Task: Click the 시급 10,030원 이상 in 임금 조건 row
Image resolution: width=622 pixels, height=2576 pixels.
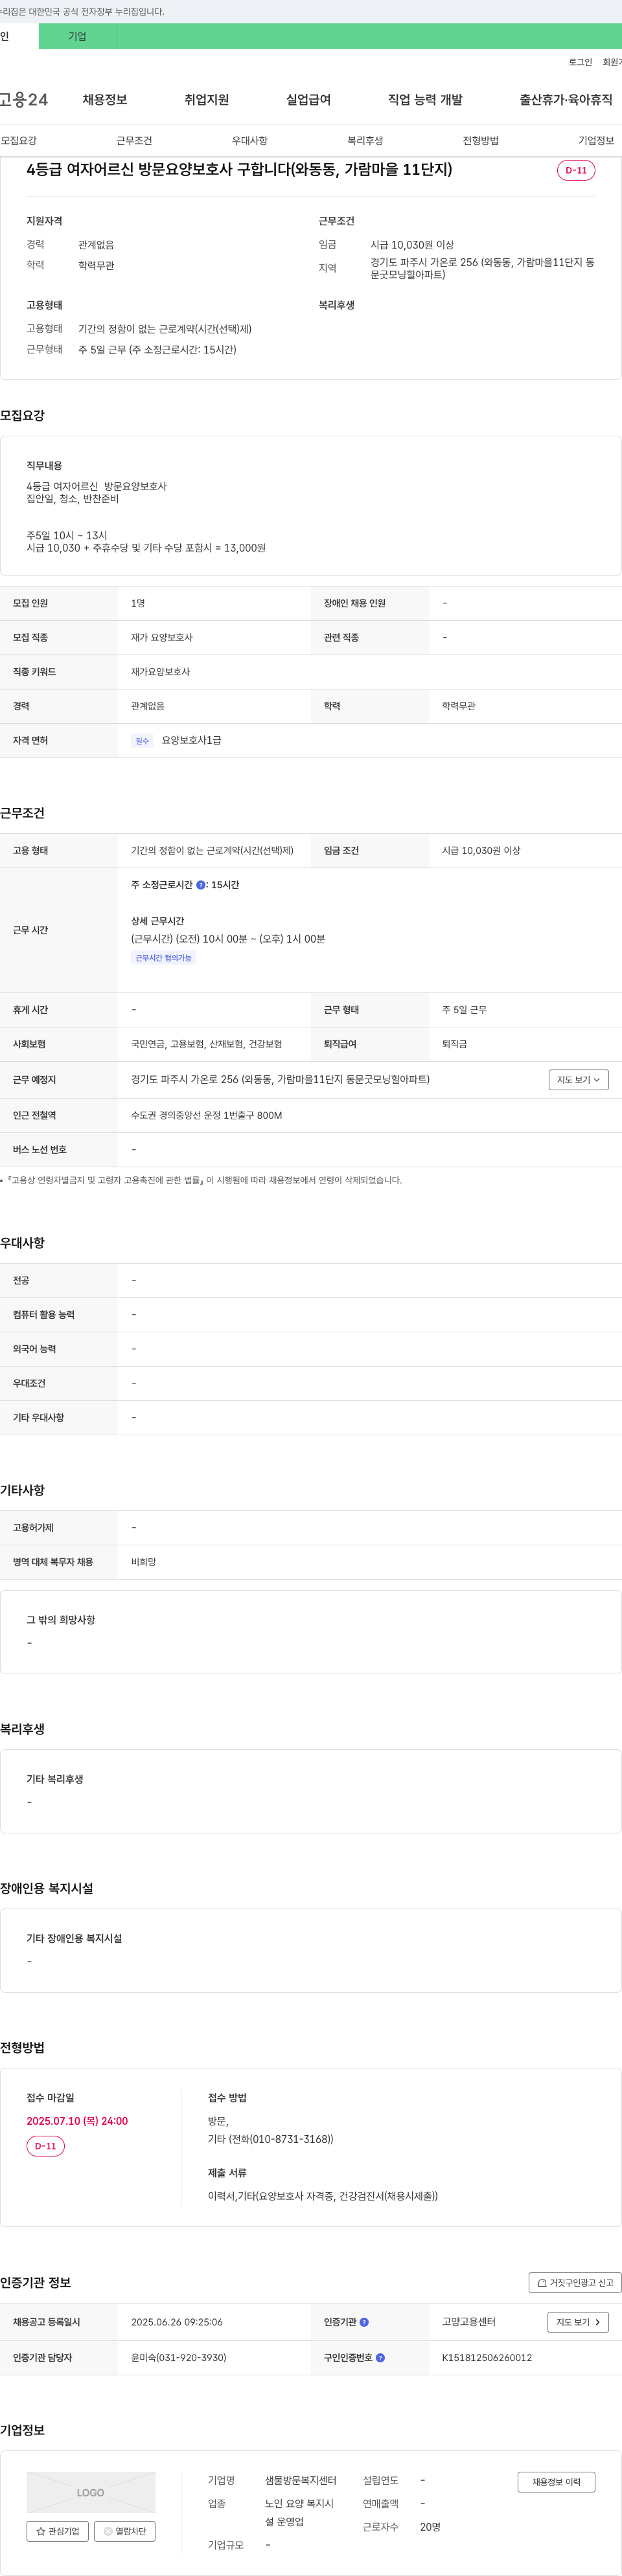Action: pos(481,851)
